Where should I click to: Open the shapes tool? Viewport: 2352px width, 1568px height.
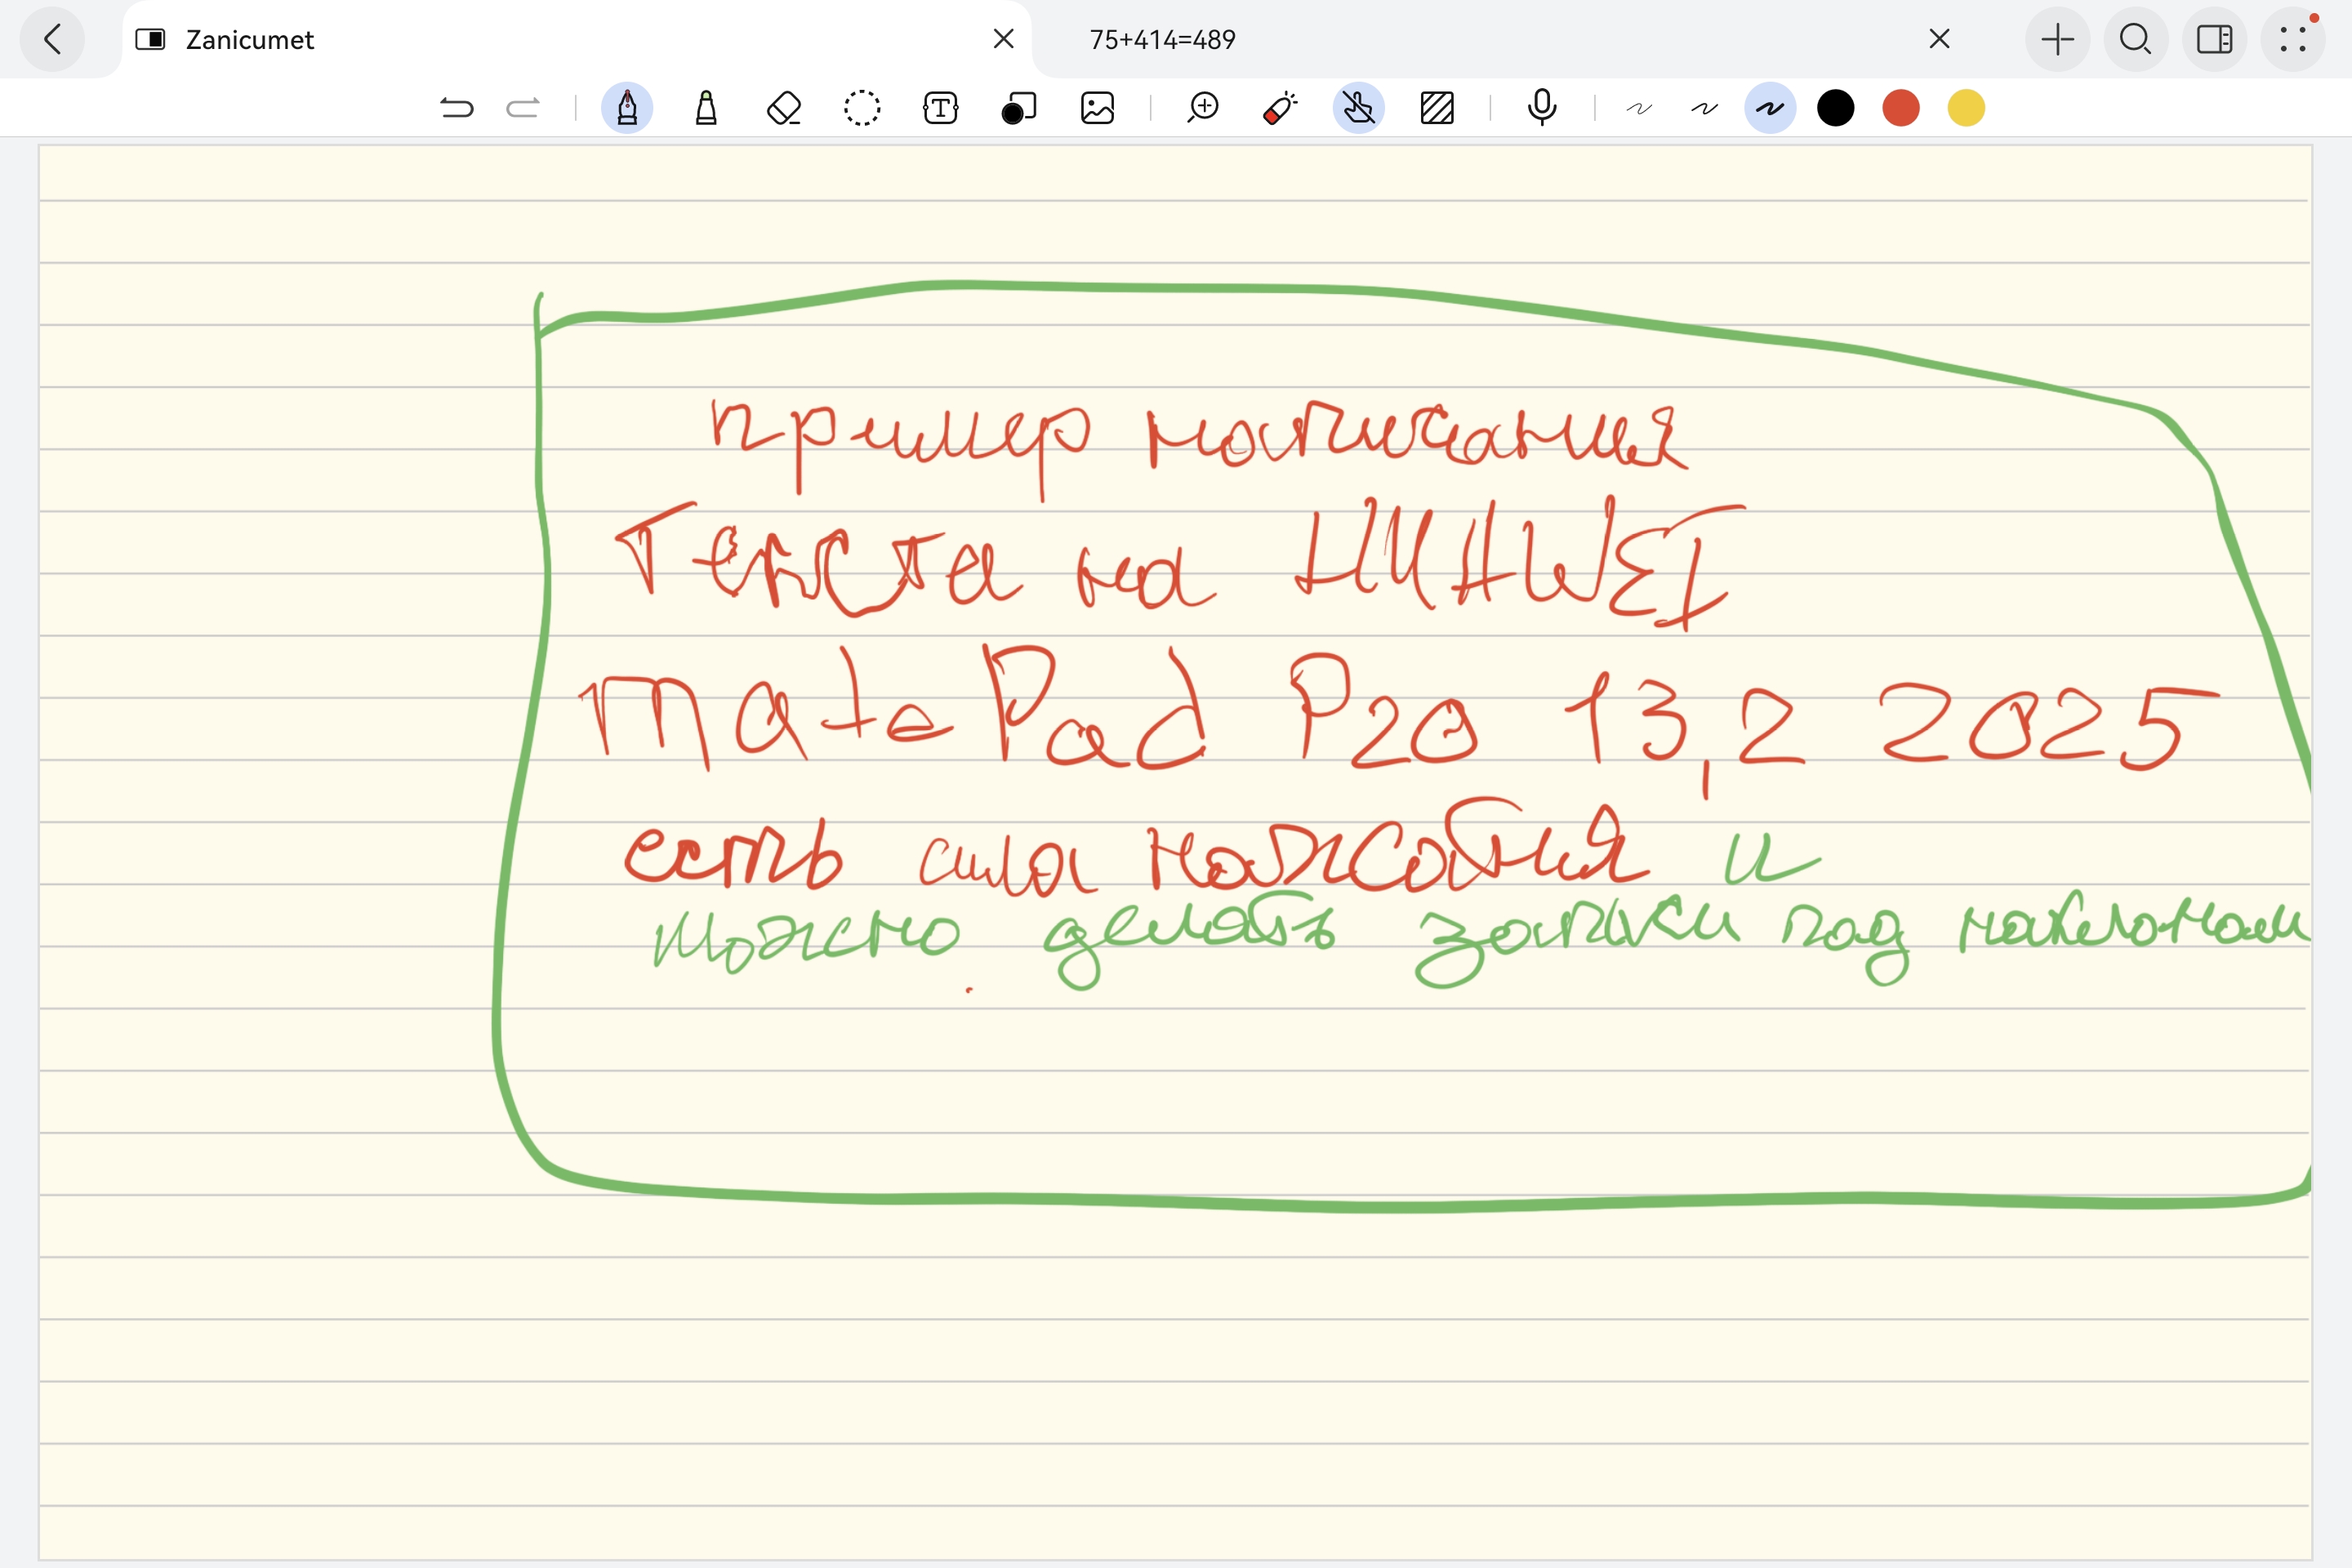pos(1019,108)
